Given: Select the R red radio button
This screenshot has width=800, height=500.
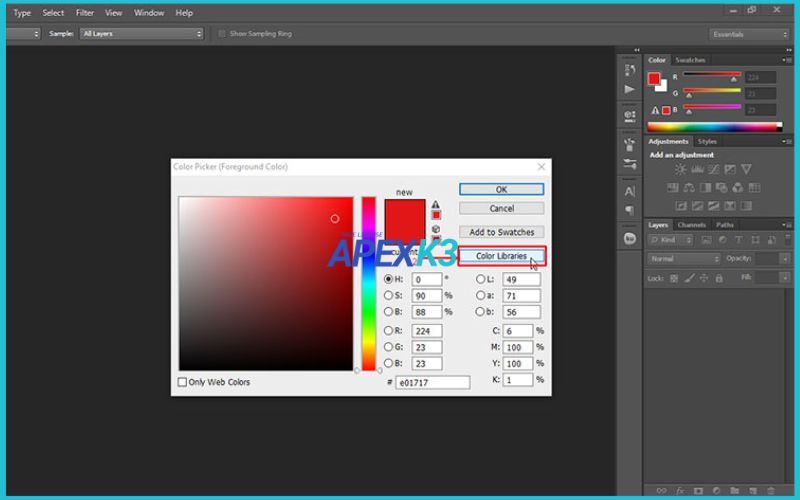Looking at the screenshot, I should (x=388, y=331).
